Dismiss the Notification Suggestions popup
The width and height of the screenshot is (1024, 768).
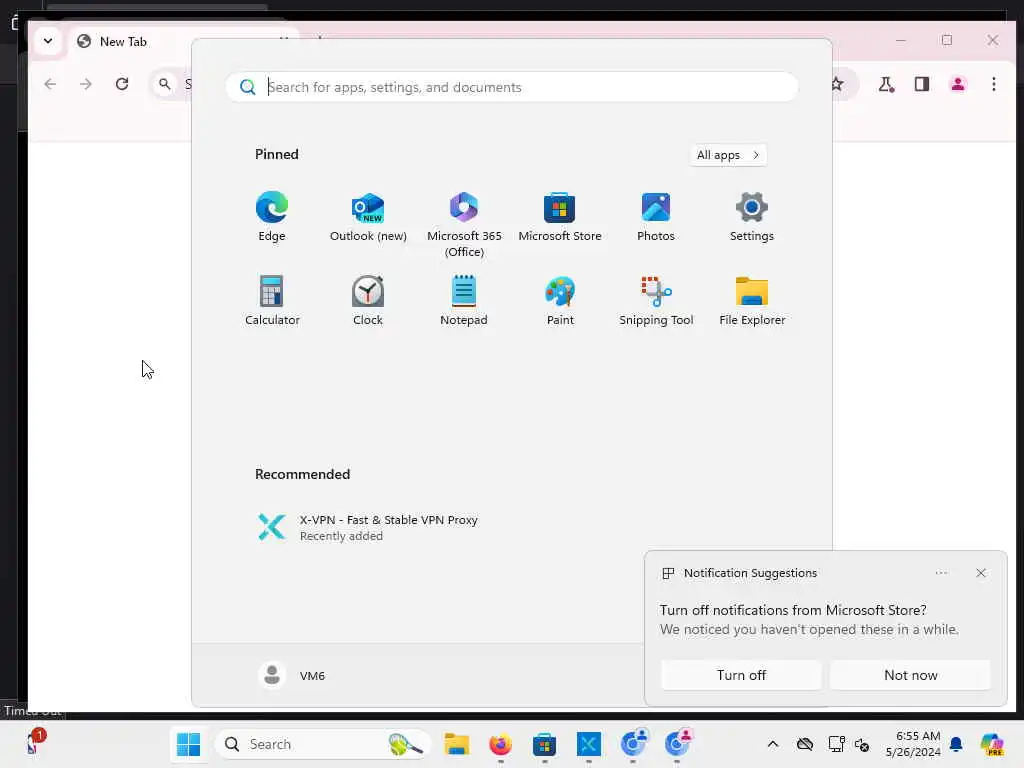980,573
